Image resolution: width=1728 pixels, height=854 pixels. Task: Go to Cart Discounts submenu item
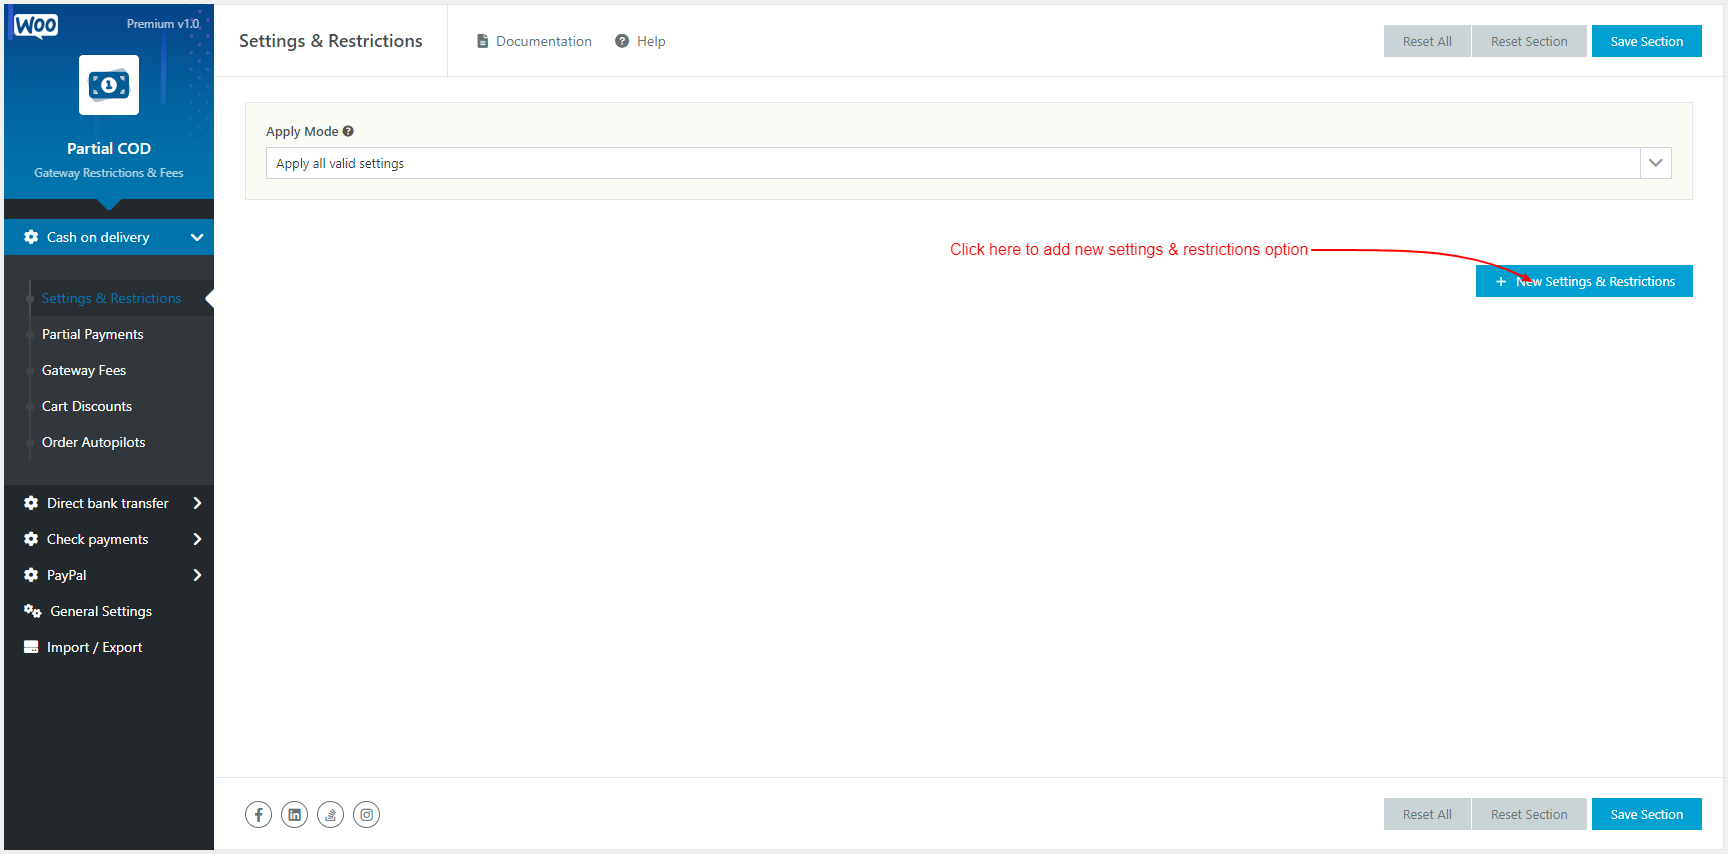tap(87, 406)
